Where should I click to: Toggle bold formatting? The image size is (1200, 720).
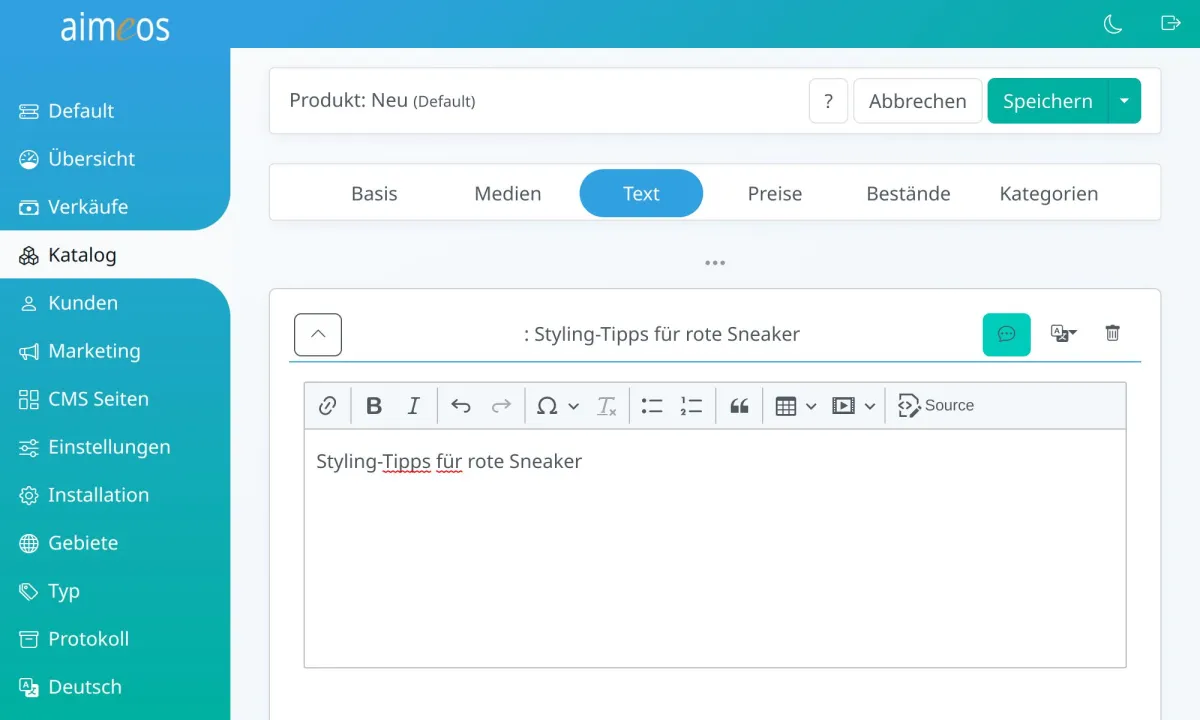(x=373, y=405)
